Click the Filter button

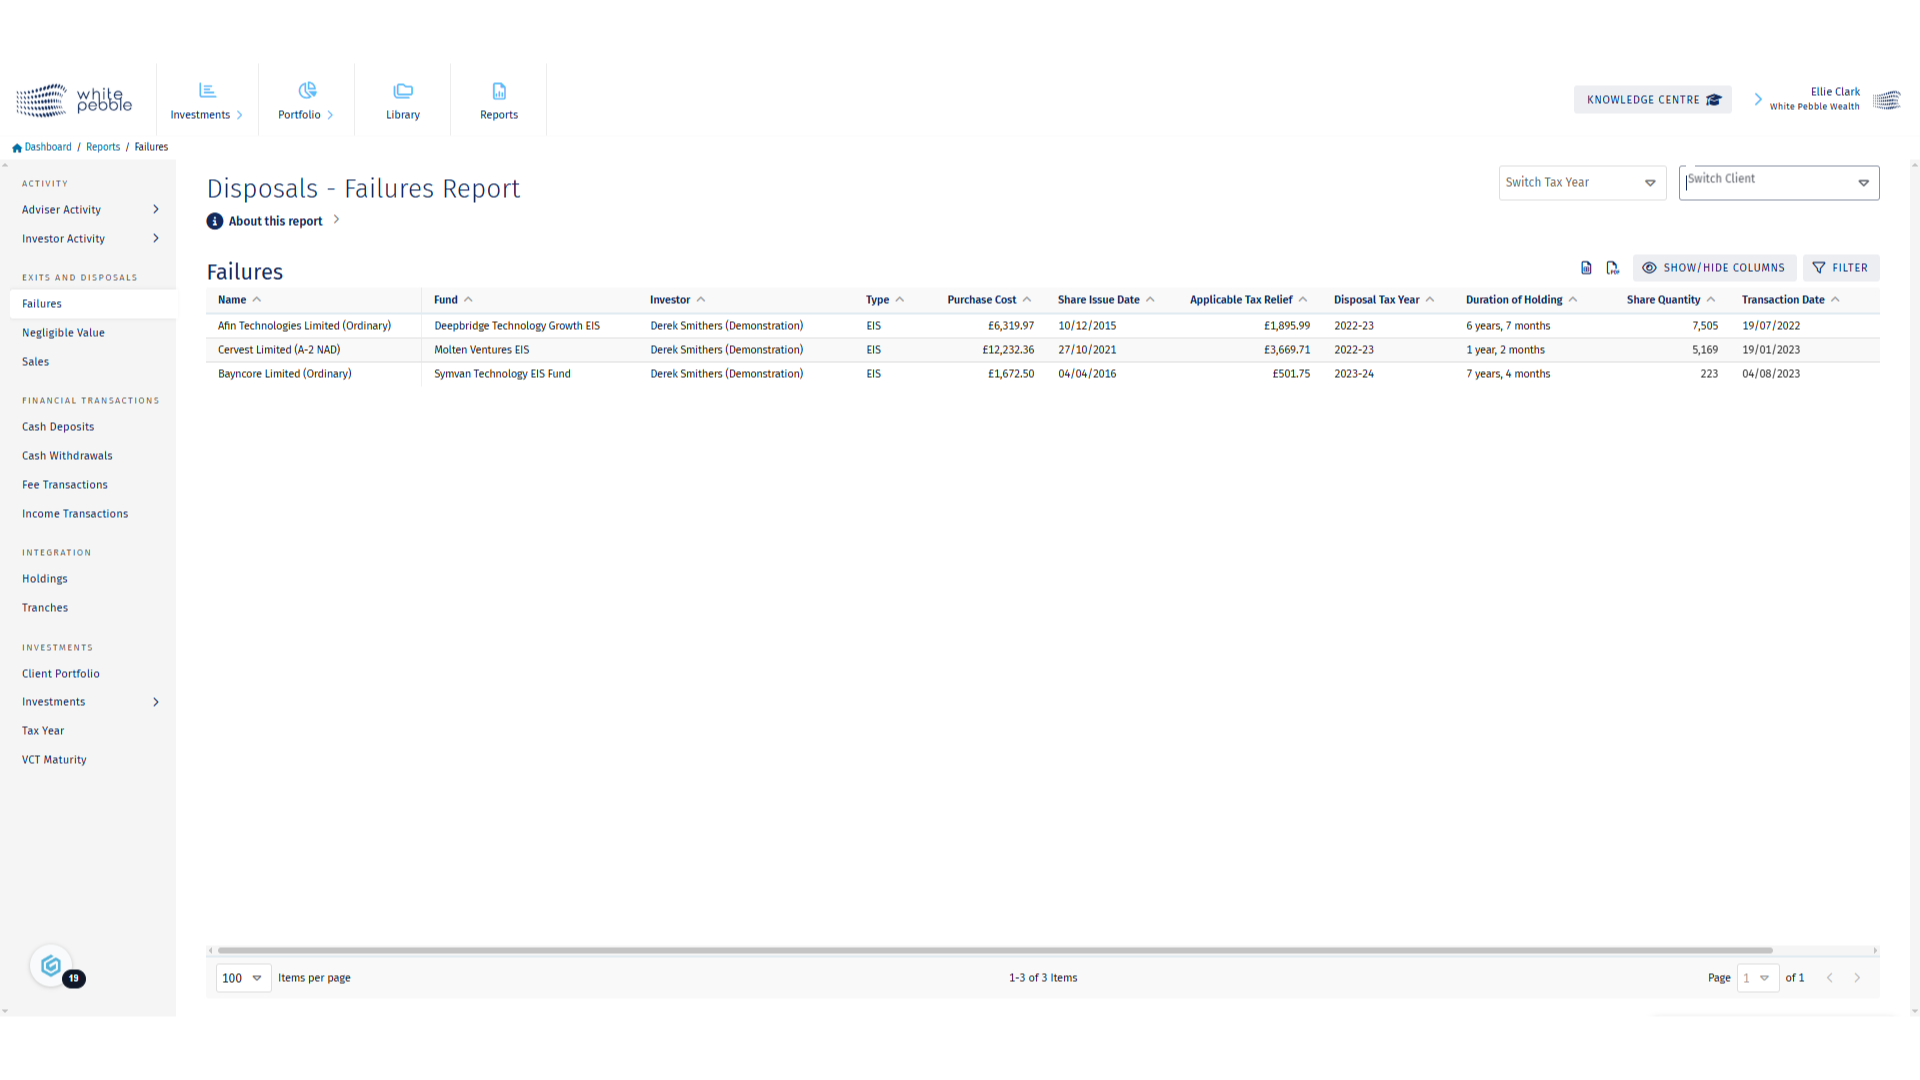[1840, 268]
